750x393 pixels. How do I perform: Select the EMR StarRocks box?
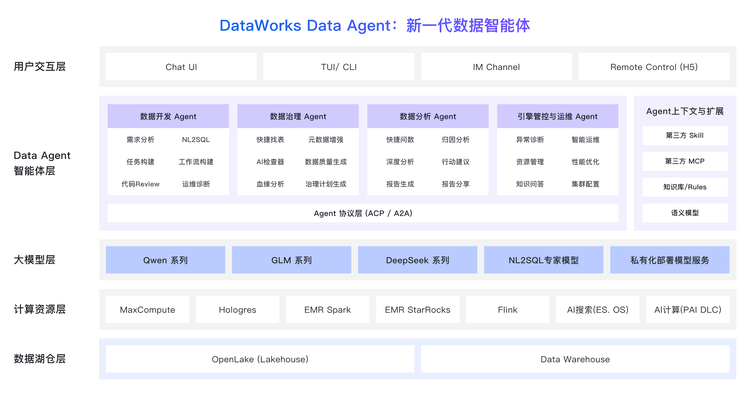point(418,310)
